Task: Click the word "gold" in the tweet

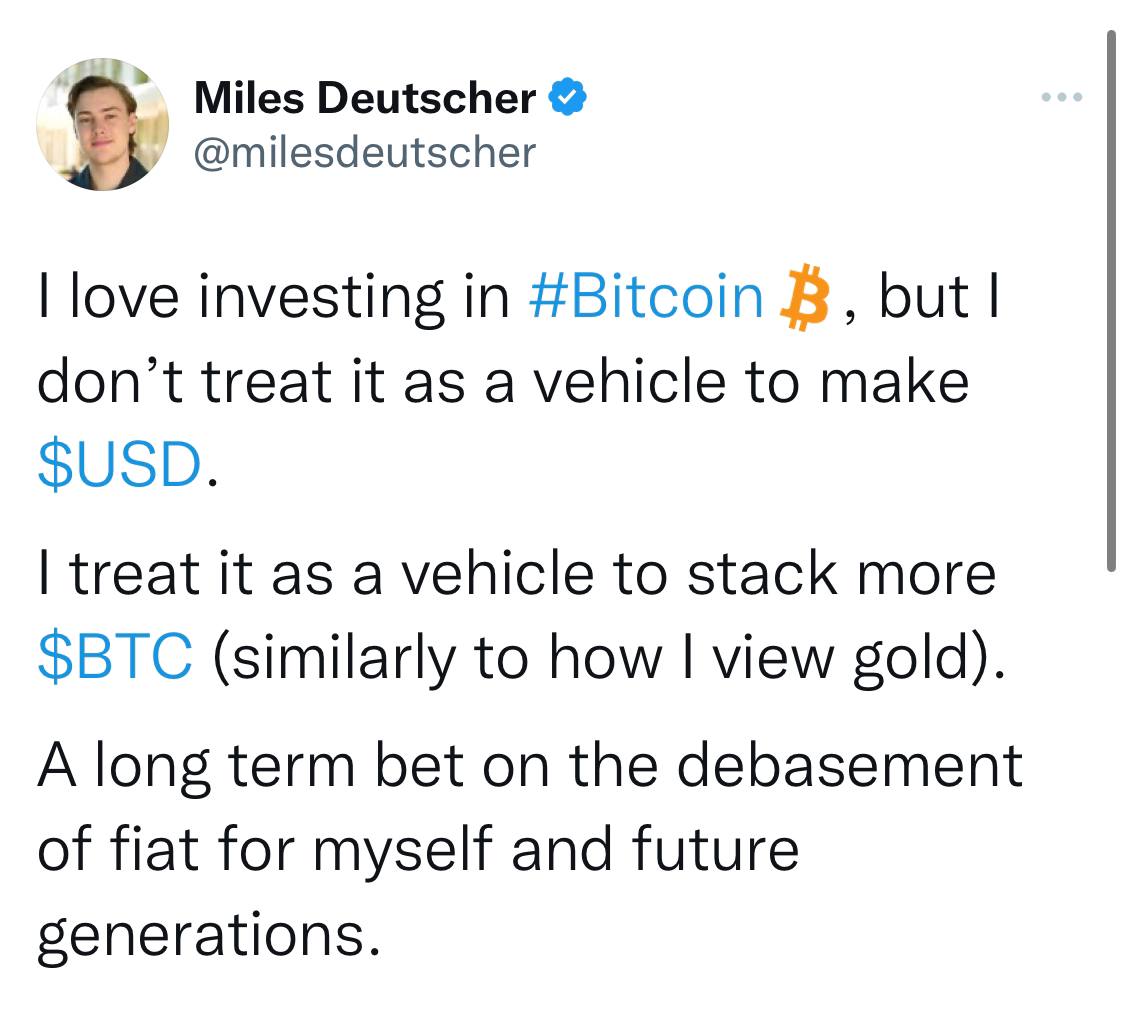Action: pyautogui.click(x=910, y=658)
